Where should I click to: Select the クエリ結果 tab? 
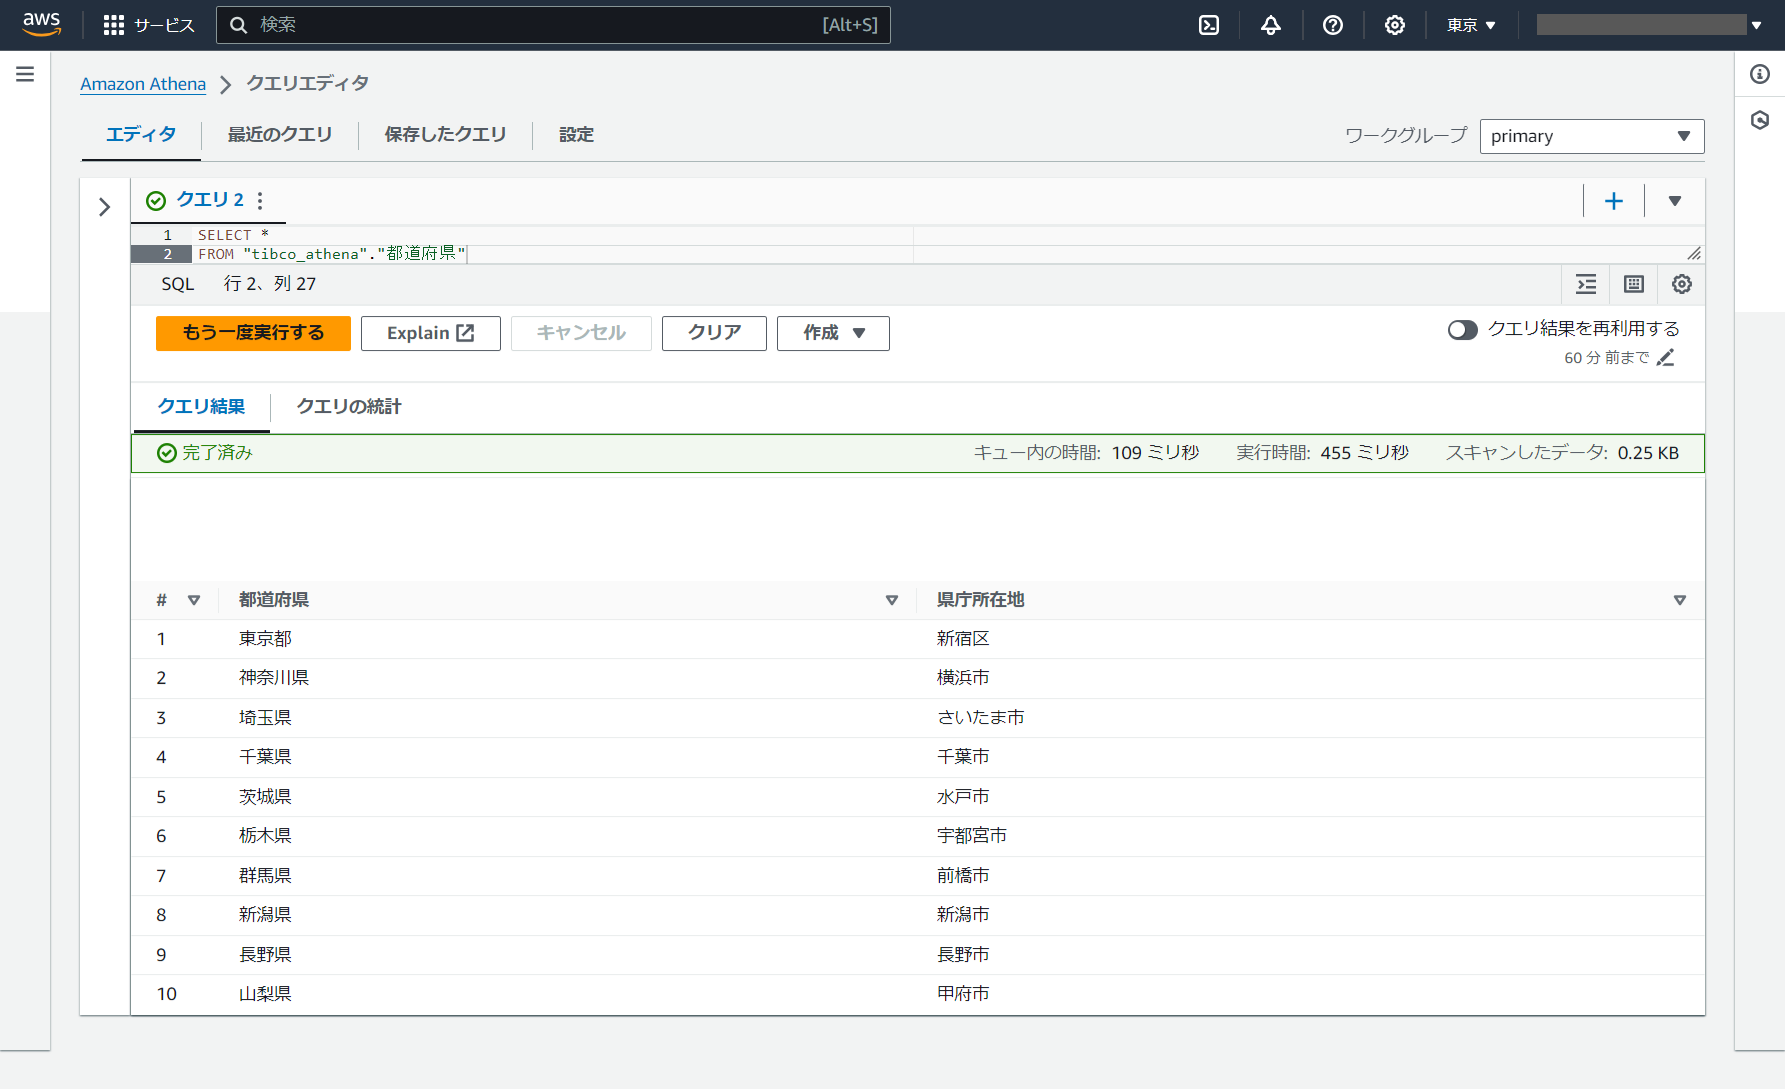(x=201, y=407)
